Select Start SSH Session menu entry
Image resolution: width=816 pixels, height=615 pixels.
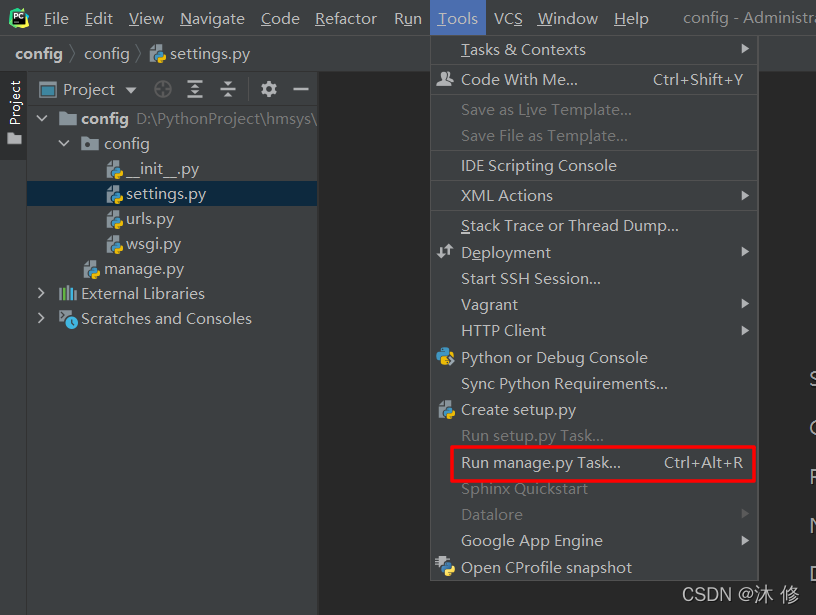(x=594, y=278)
